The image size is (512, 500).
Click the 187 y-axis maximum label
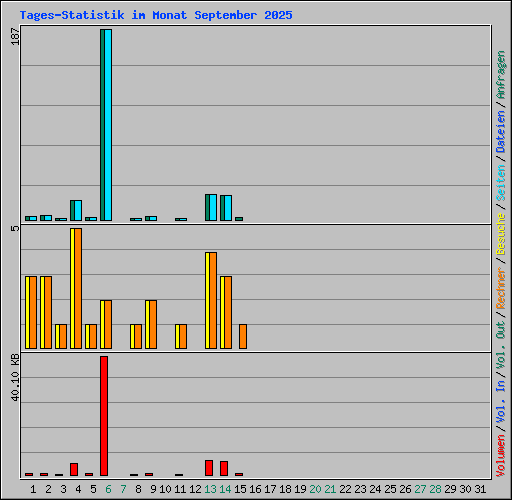(x=15, y=36)
